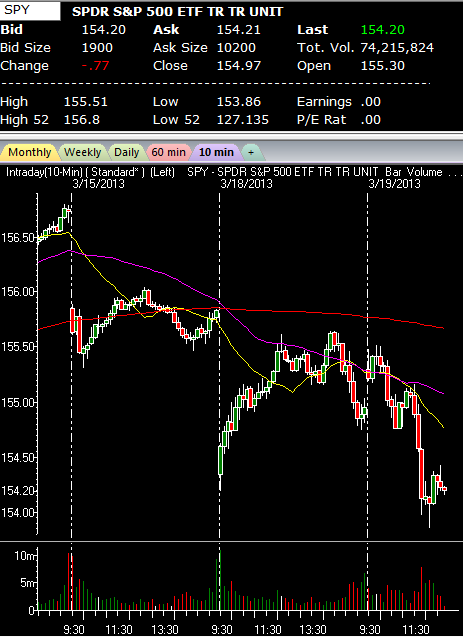Click the Ask price 154.21
The height and width of the screenshot is (637, 463).
pos(238,30)
